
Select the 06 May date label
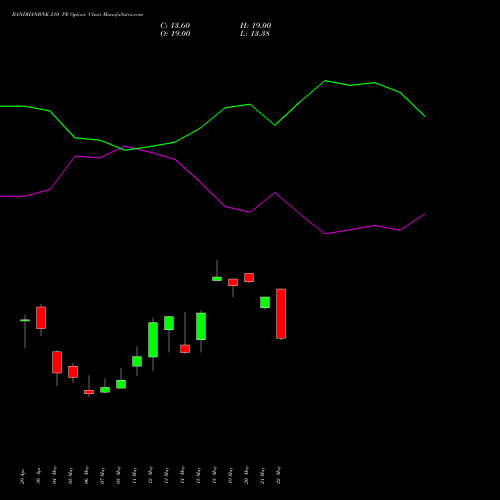(x=86, y=475)
